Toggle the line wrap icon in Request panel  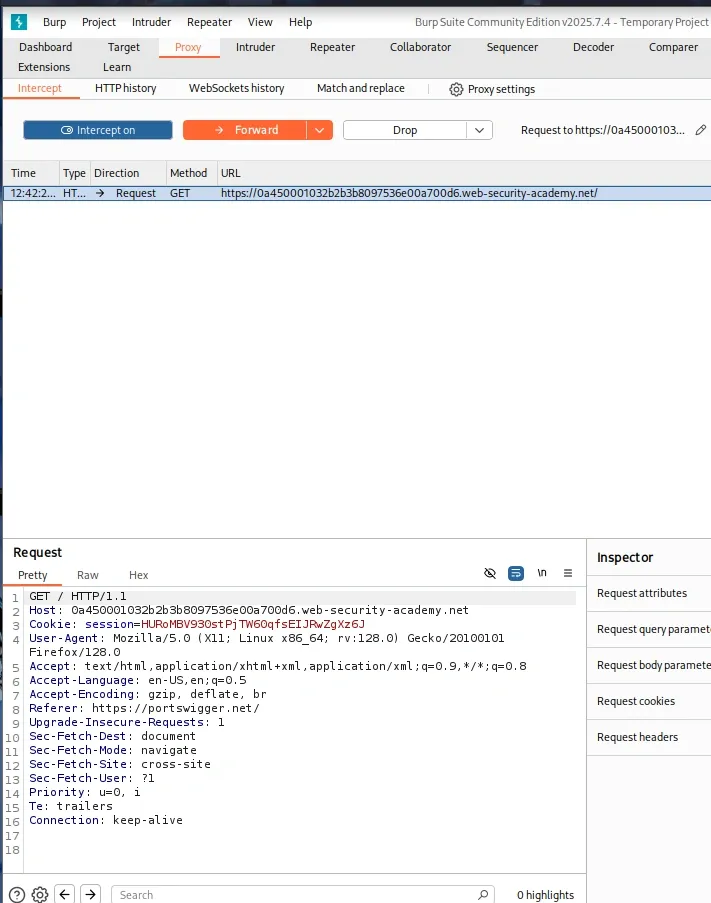click(x=516, y=573)
